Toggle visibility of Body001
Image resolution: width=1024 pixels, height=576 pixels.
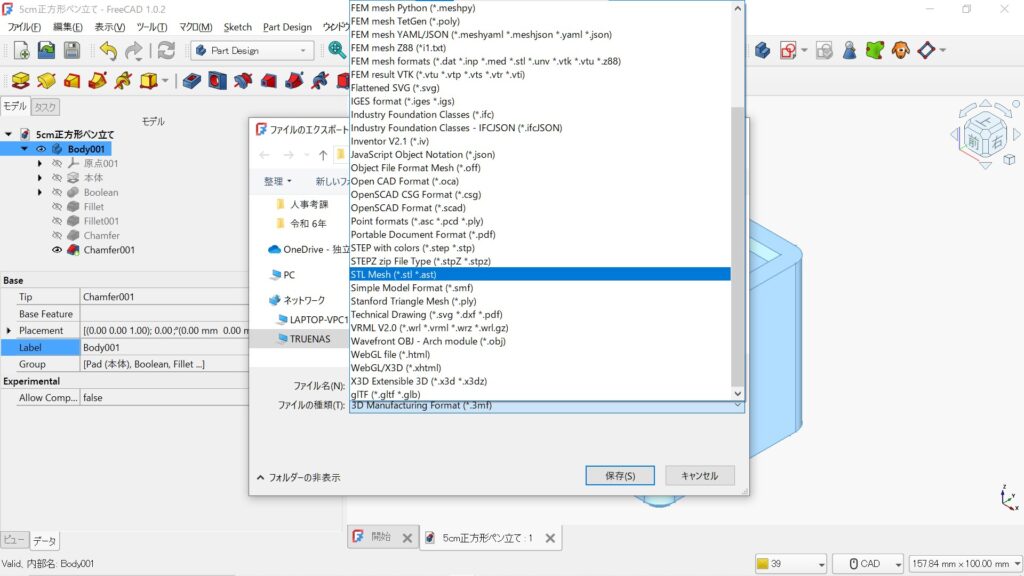(41, 149)
